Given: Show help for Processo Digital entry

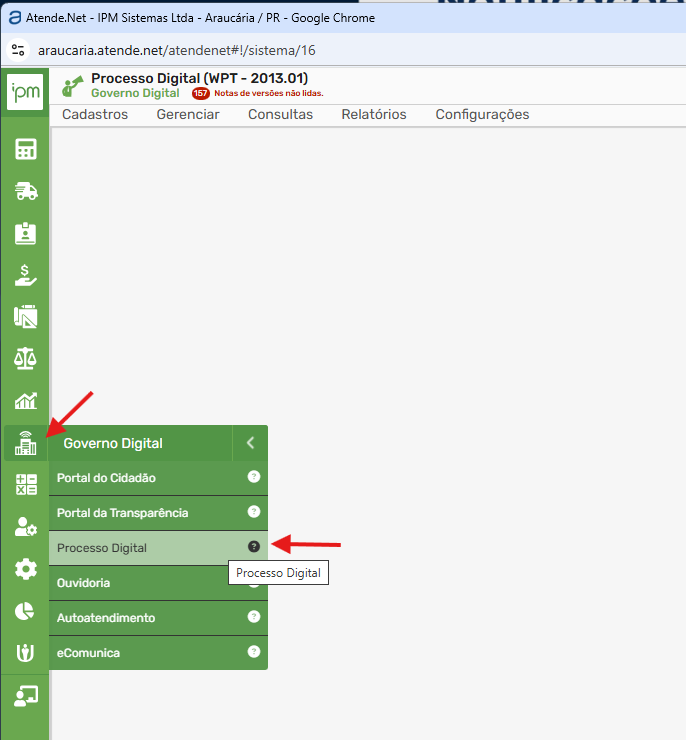Looking at the screenshot, I should point(254,547).
